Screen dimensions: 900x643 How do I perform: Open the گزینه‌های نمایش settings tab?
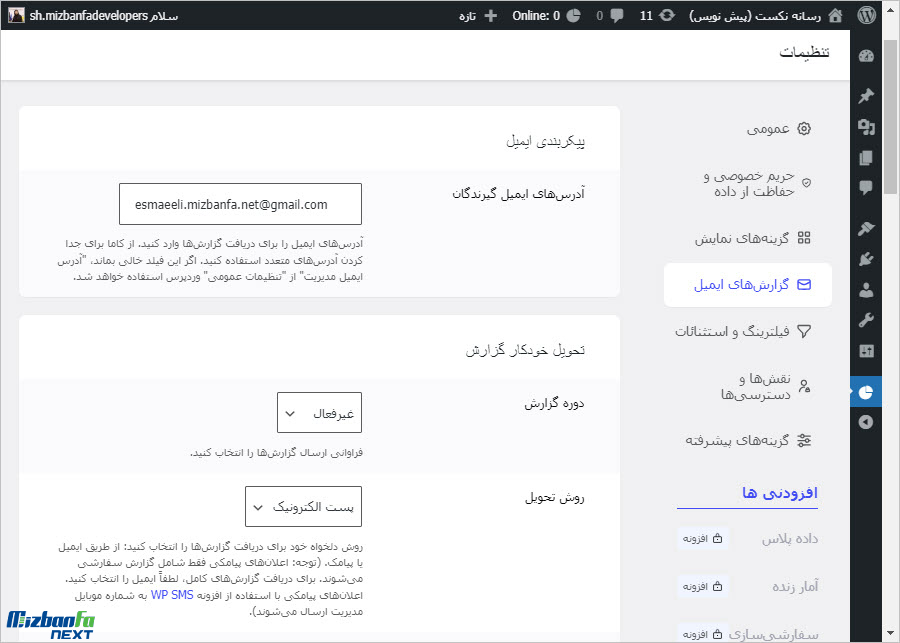pyautogui.click(x=747, y=238)
